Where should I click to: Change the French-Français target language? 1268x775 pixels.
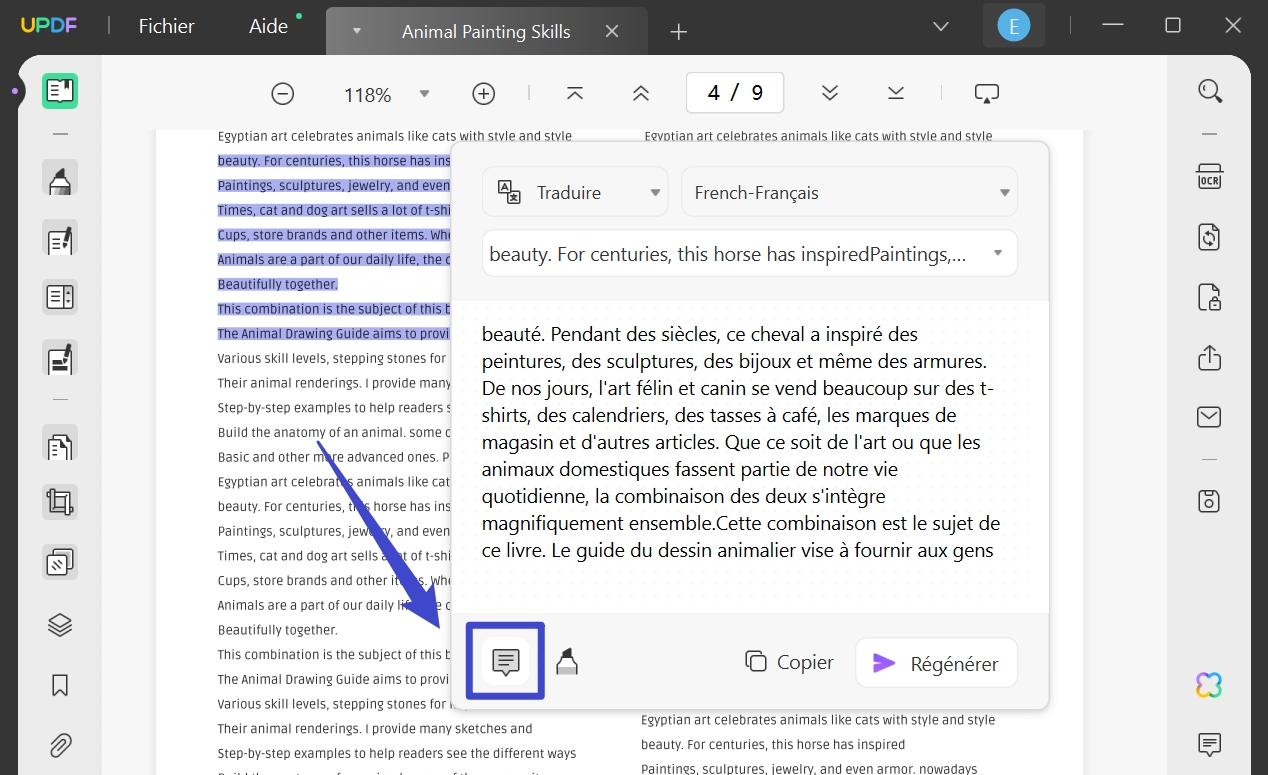[x=848, y=191]
